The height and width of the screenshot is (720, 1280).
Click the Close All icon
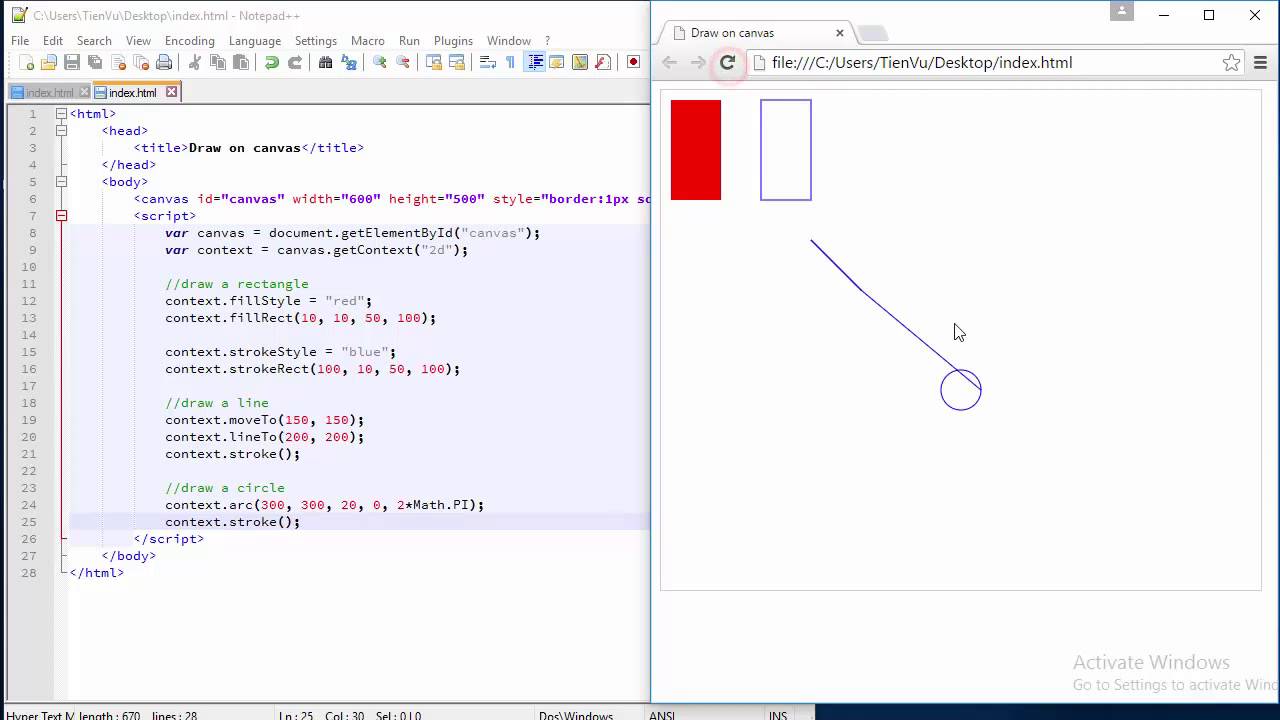point(141,62)
